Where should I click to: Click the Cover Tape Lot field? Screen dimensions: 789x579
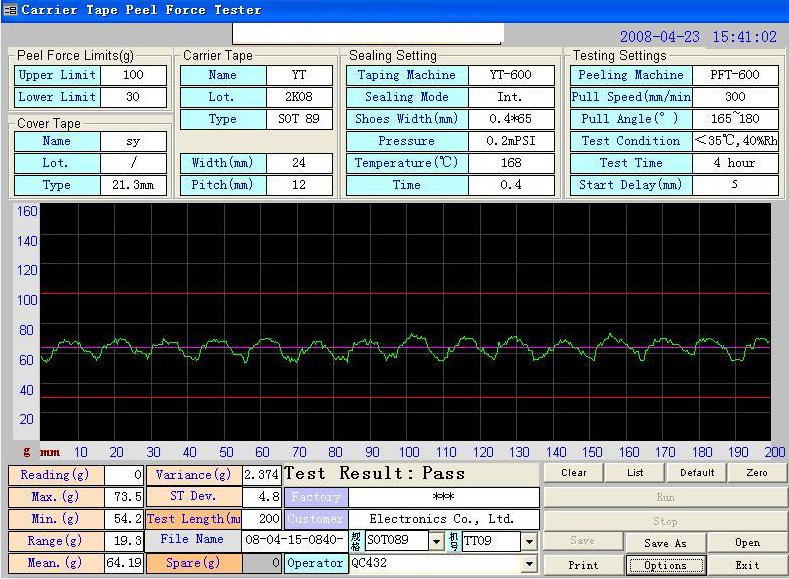tap(133, 163)
